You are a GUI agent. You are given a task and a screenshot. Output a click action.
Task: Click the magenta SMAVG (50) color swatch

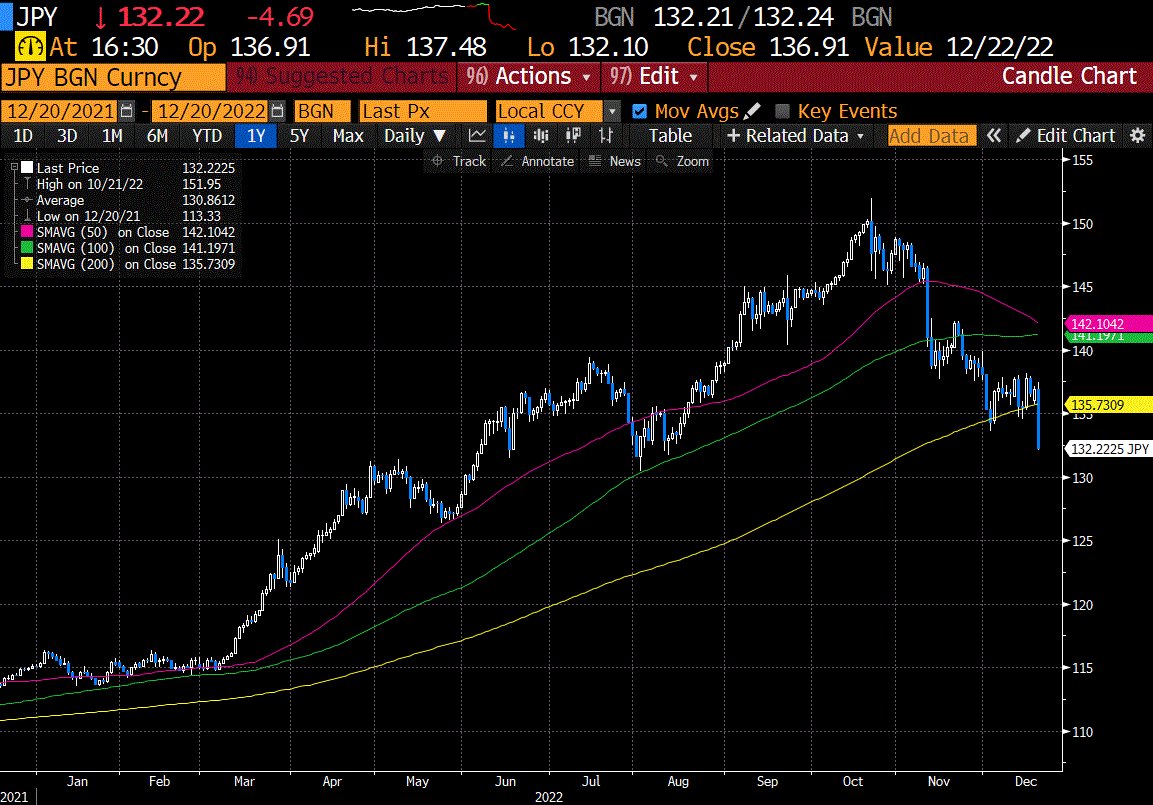click(27, 232)
